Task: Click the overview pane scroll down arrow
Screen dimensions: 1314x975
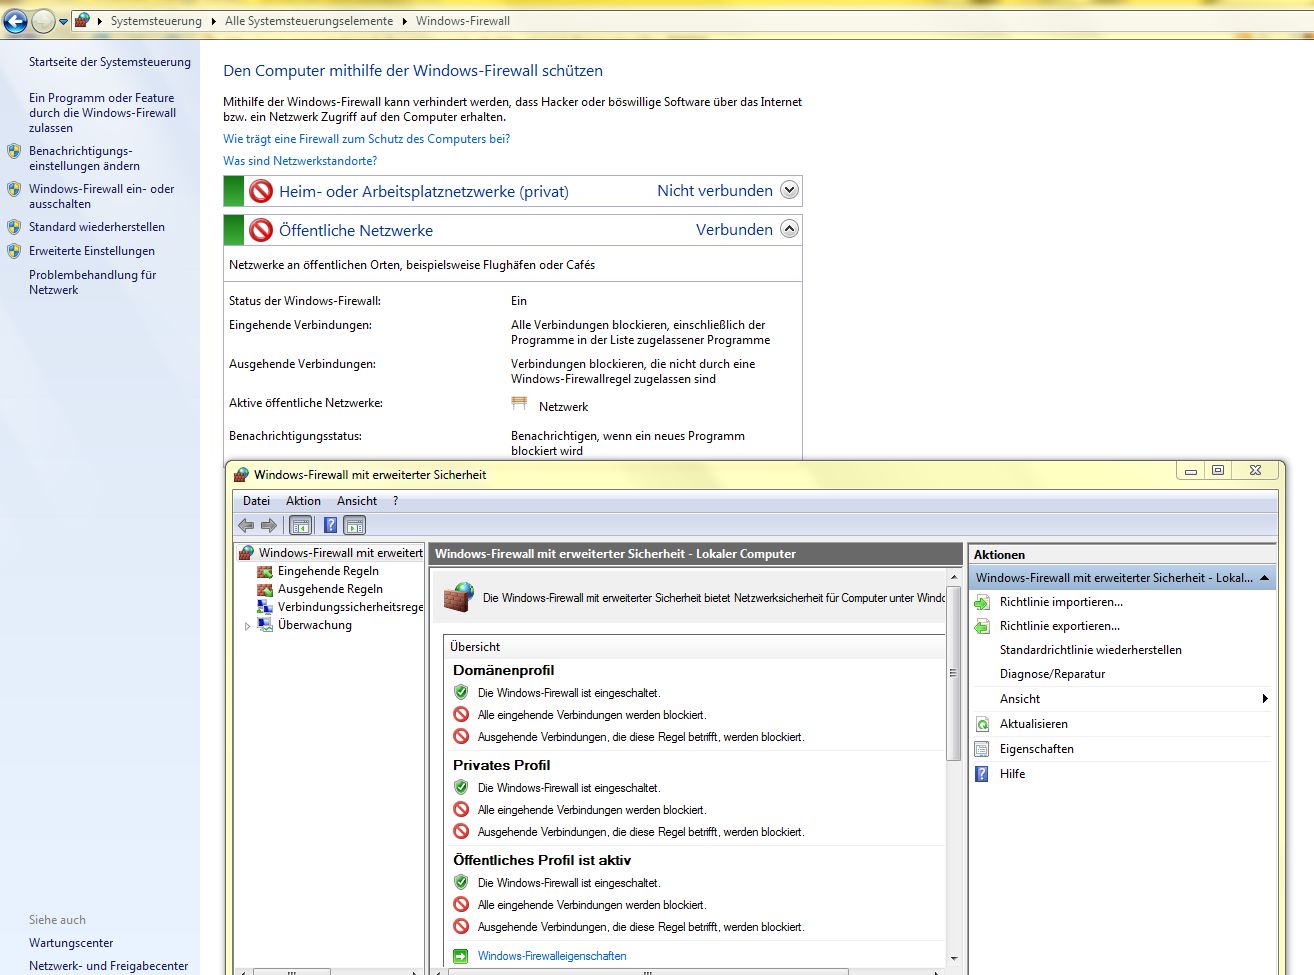Action: pyautogui.click(x=953, y=958)
